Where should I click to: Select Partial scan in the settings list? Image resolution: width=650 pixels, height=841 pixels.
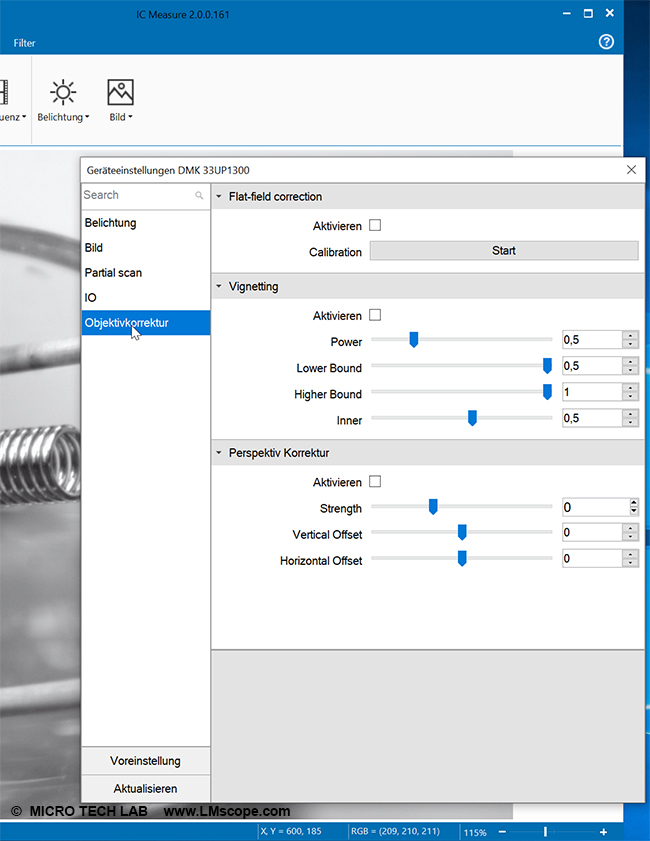coord(113,273)
